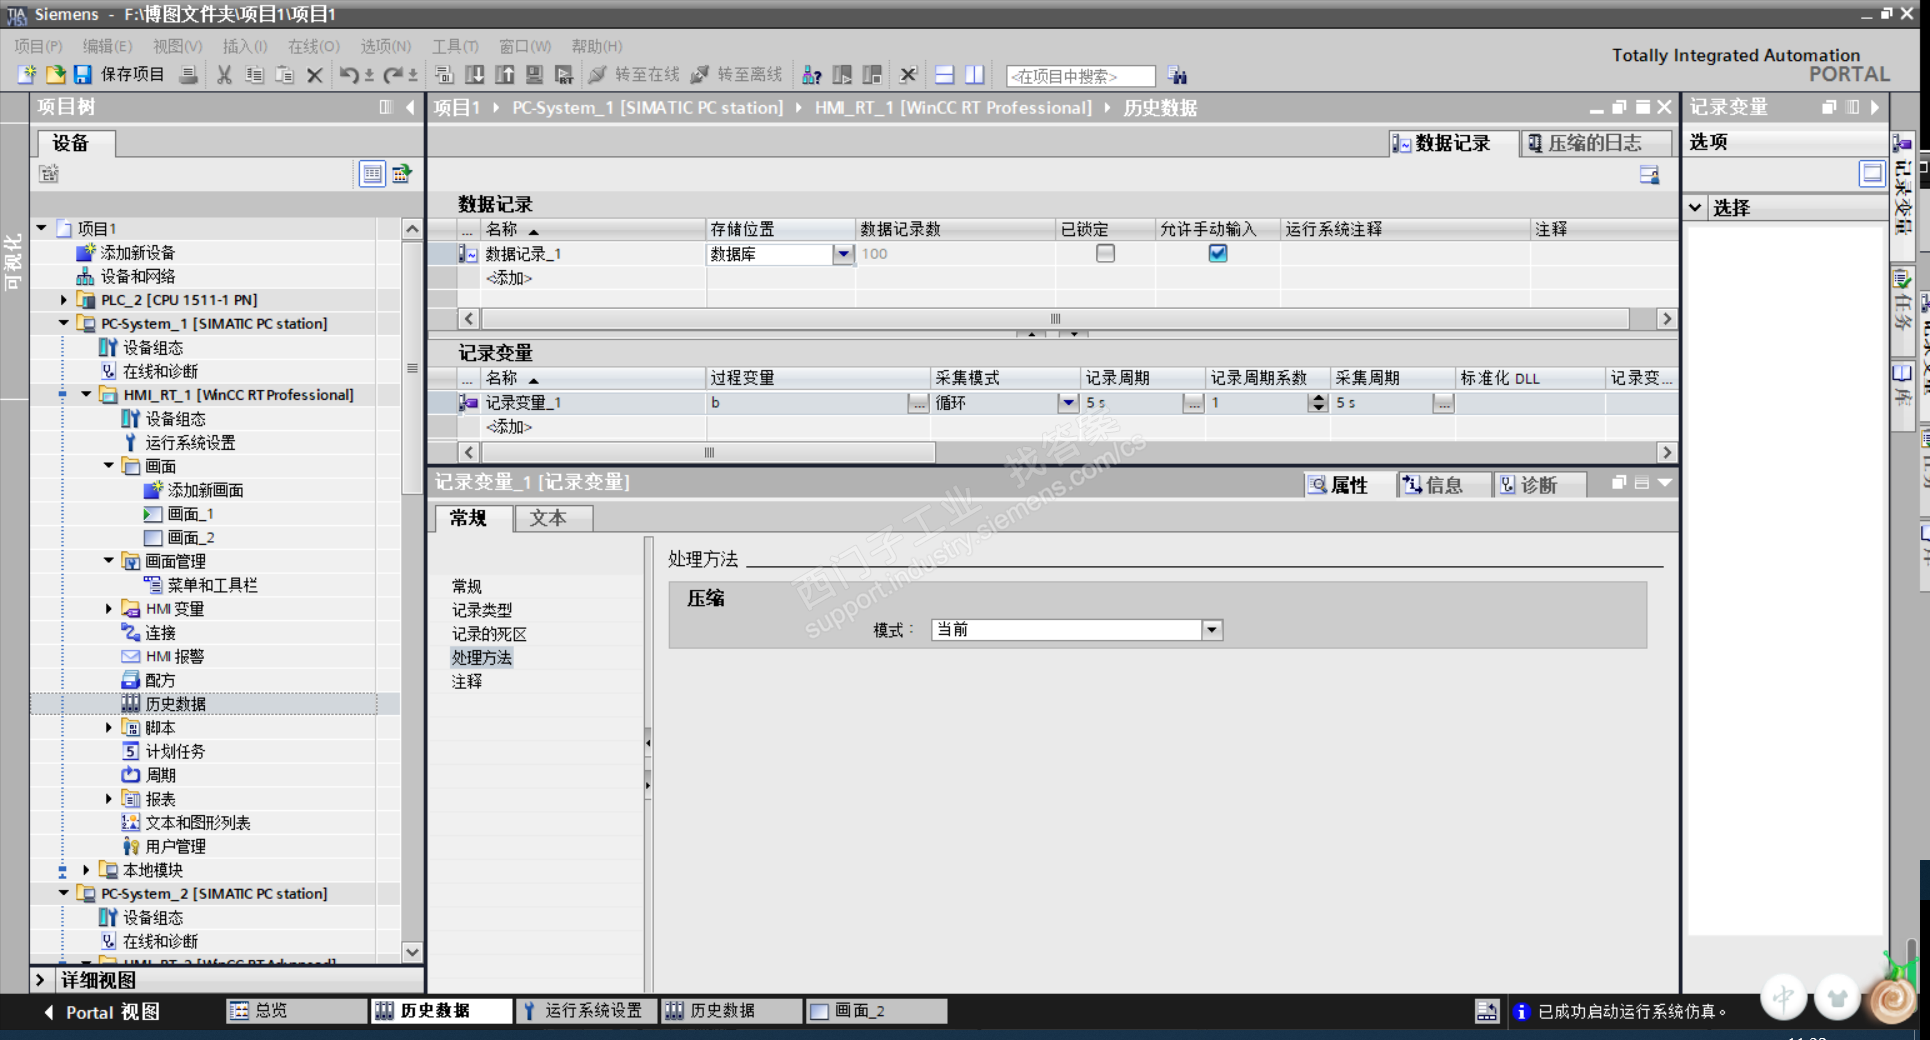This screenshot has height=1040, width=1930.
Task: Collapse the HMI_RT_1 tree node
Action: (86, 395)
